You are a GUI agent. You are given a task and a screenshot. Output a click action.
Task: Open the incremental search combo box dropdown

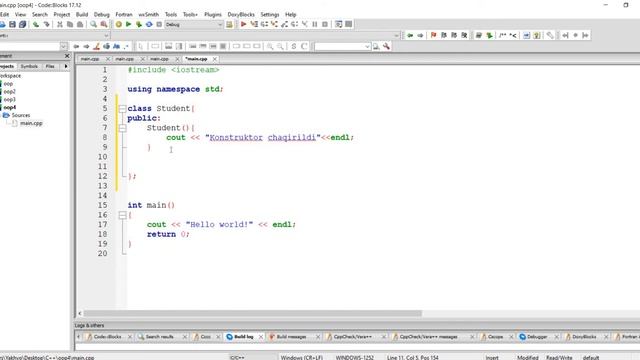click(63, 47)
